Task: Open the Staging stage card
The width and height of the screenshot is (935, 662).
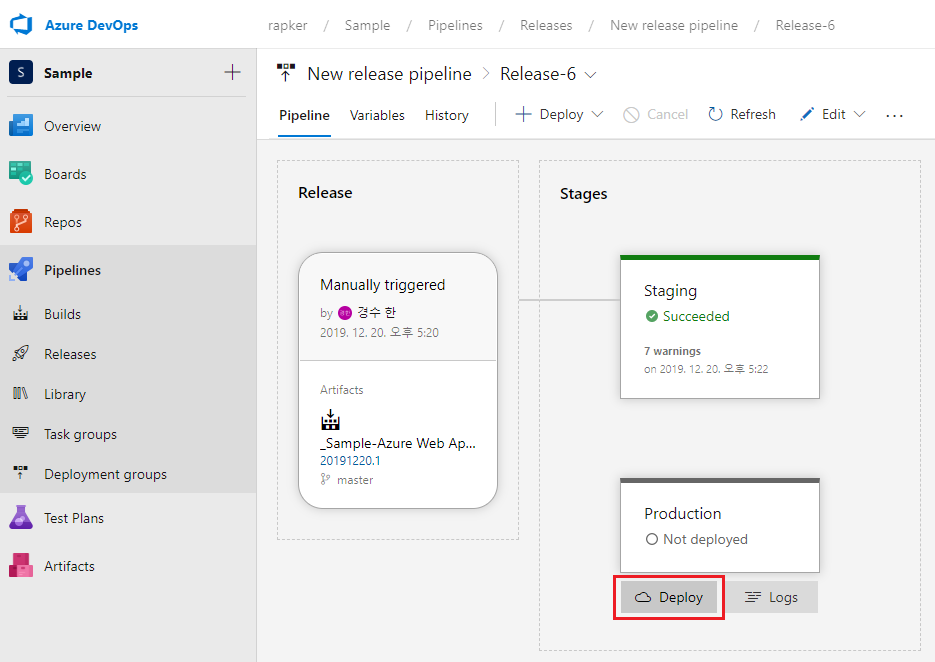Action: pos(720,327)
